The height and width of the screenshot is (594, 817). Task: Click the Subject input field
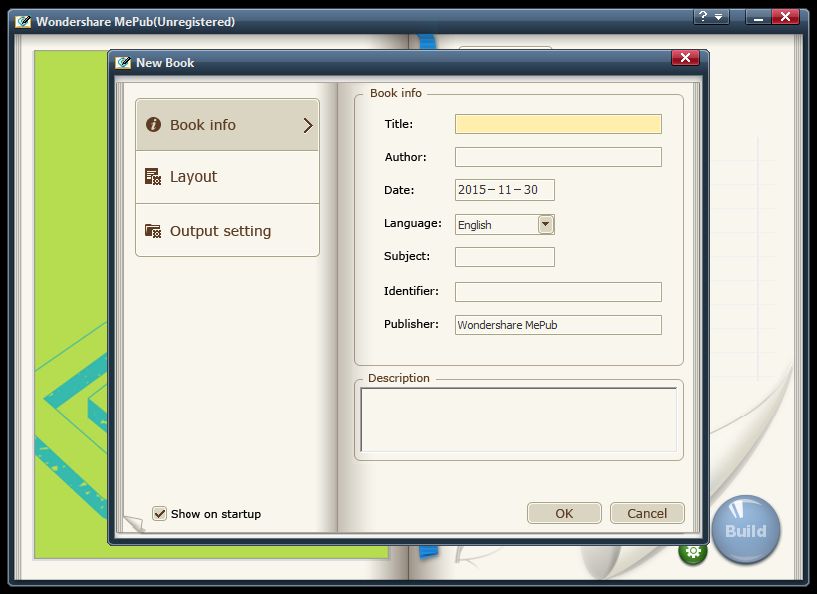[x=504, y=257]
